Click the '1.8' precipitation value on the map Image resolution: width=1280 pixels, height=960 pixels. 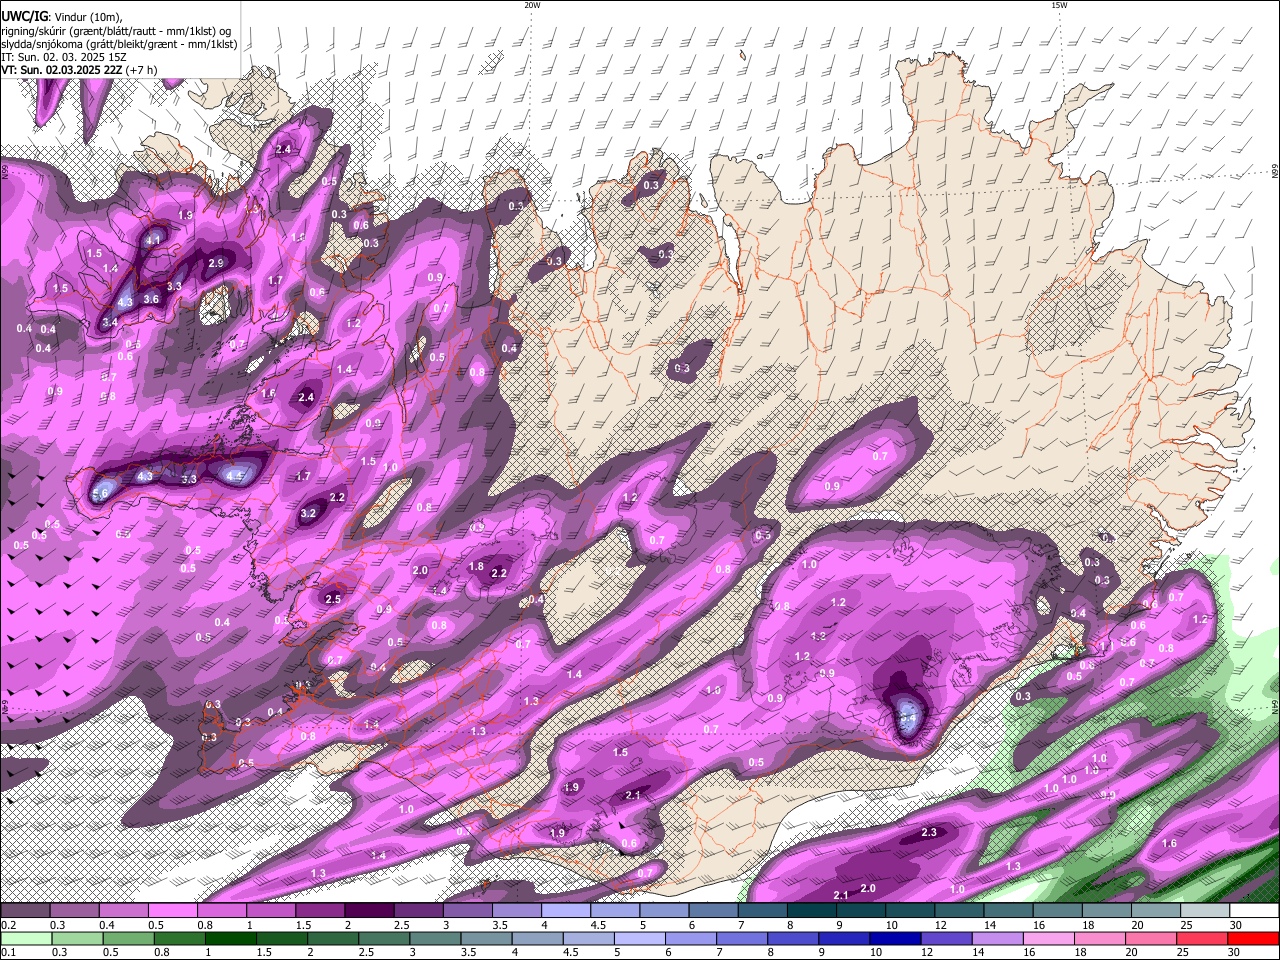pyautogui.click(x=477, y=567)
